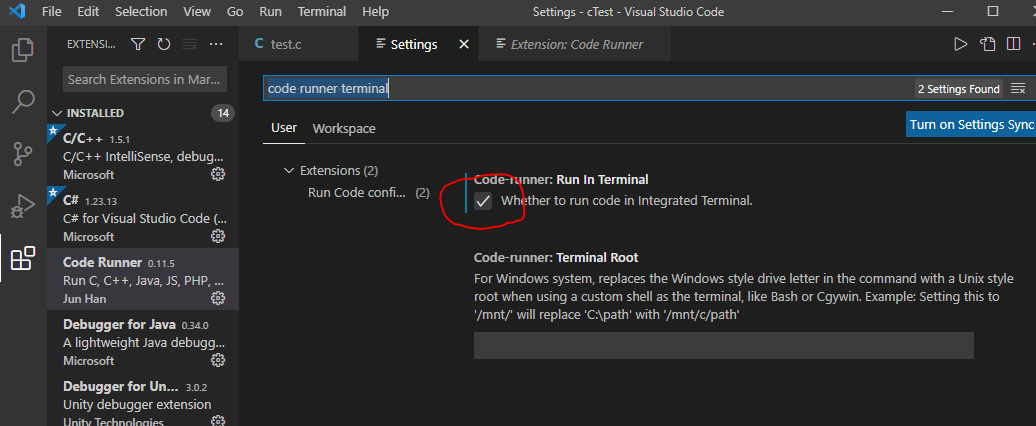Close the Settings tab
Screen dimensions: 1036x426
pos(464,44)
